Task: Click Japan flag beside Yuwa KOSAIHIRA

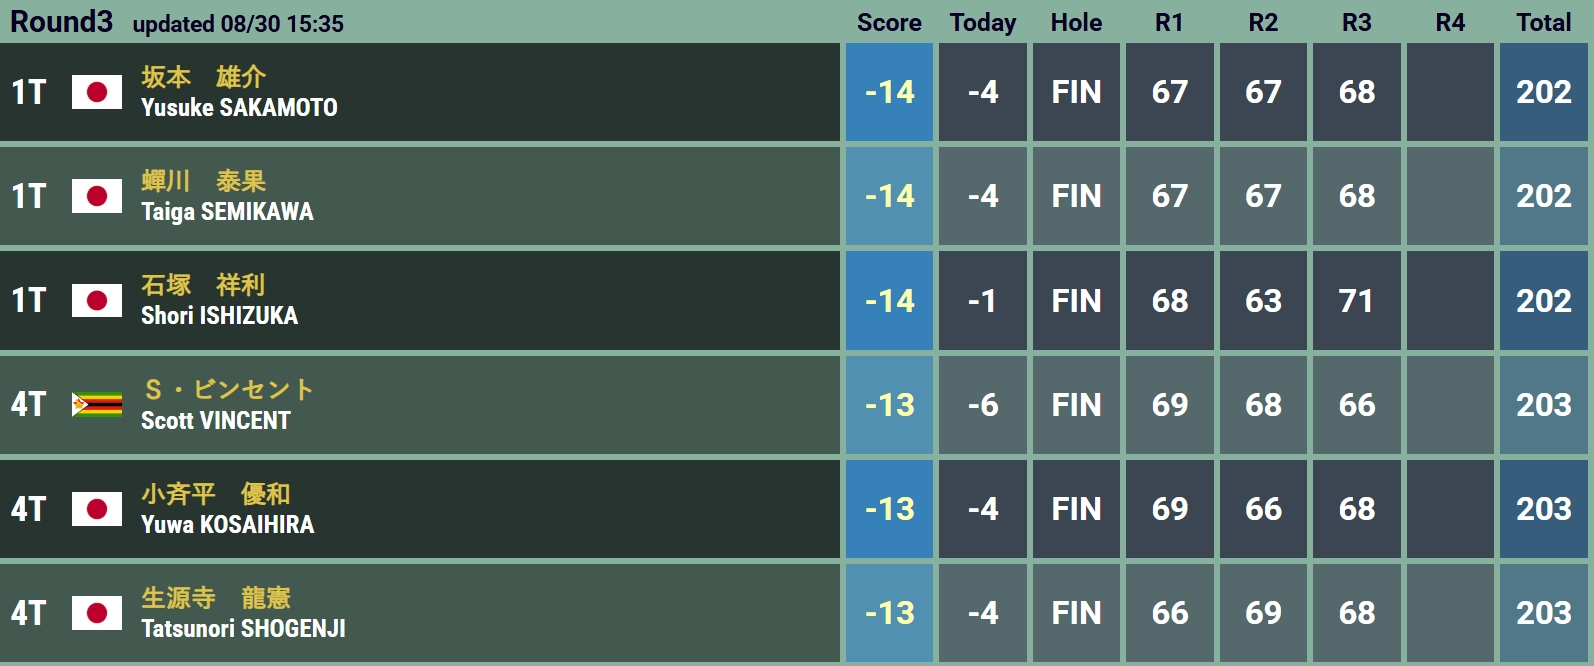Action: [97, 509]
